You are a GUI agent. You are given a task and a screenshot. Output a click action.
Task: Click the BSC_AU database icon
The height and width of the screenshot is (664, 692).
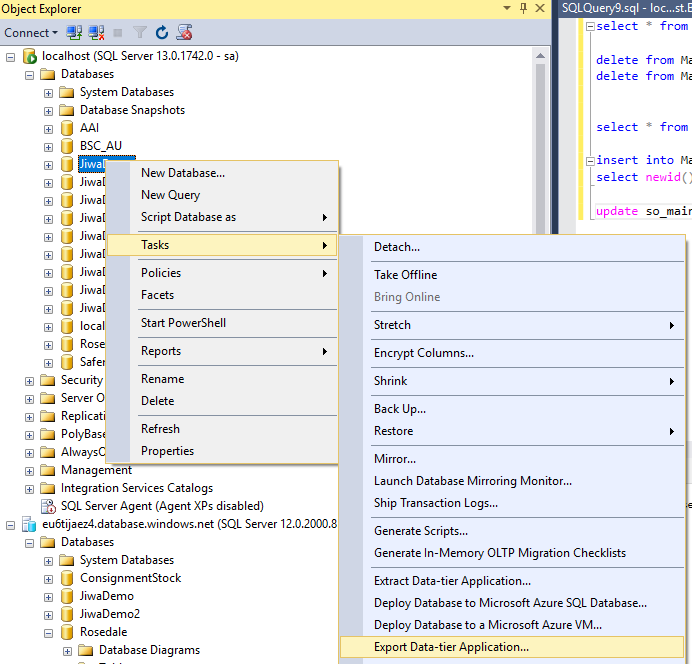point(67,146)
